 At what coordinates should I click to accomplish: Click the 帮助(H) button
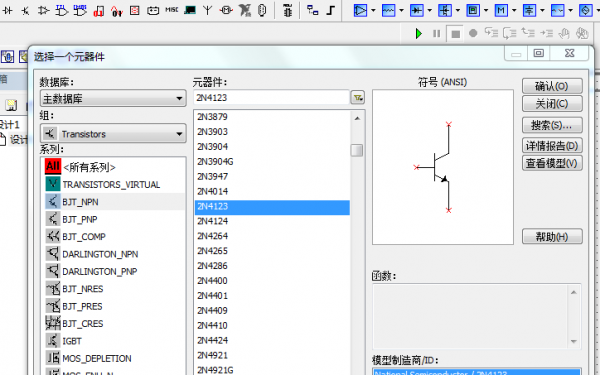(552, 236)
